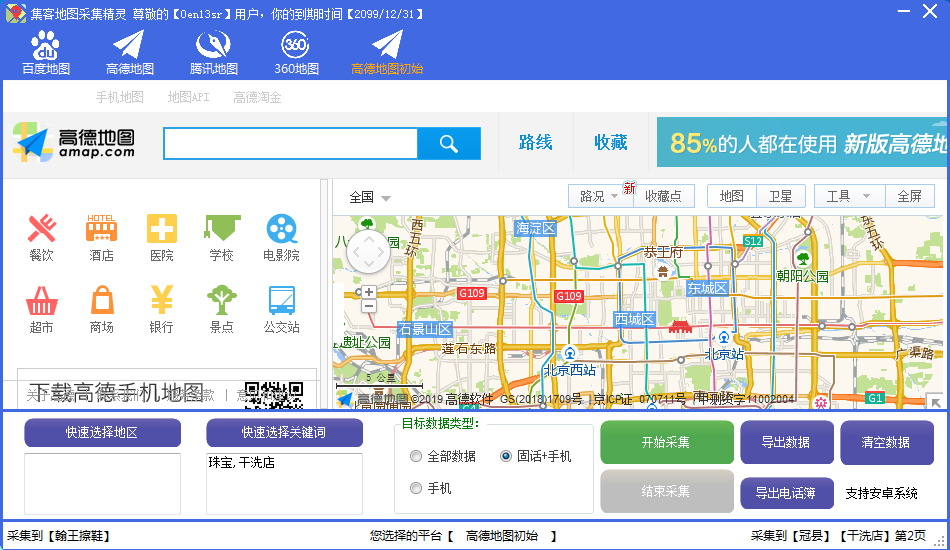This screenshot has width=950, height=550.
Task: Click the 85% 新版高德 banner ad
Action: pos(802,142)
